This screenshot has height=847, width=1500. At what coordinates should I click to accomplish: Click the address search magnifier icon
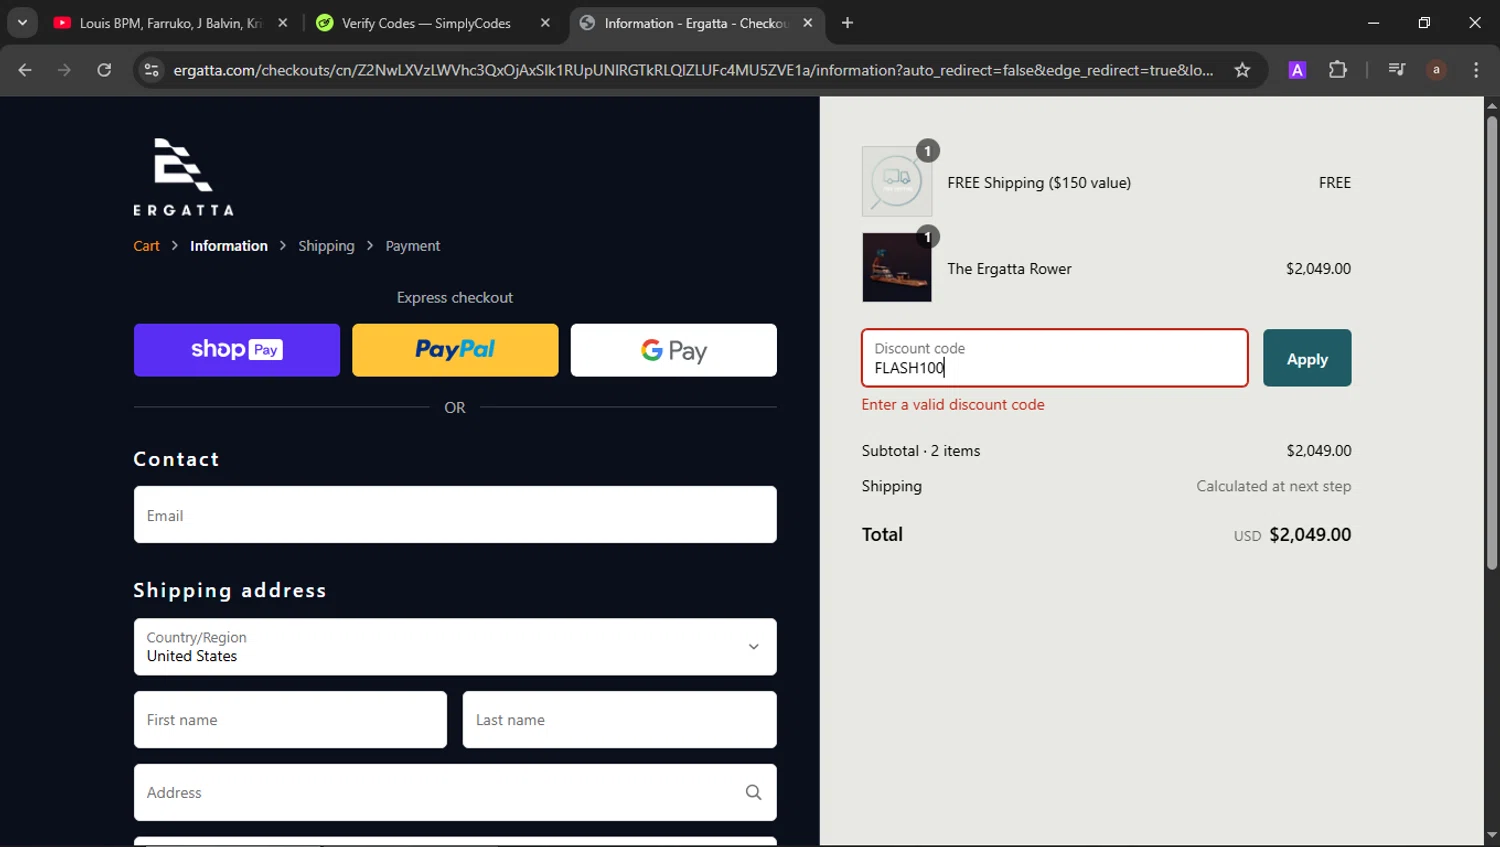point(753,793)
